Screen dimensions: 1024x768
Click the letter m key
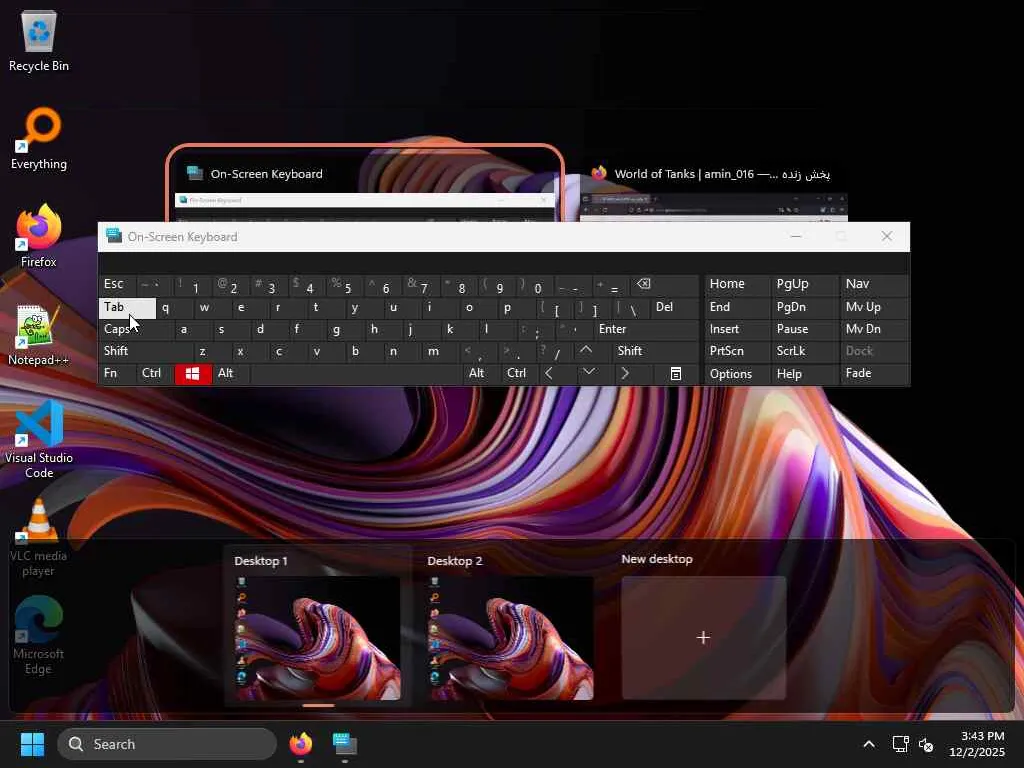coord(441,351)
